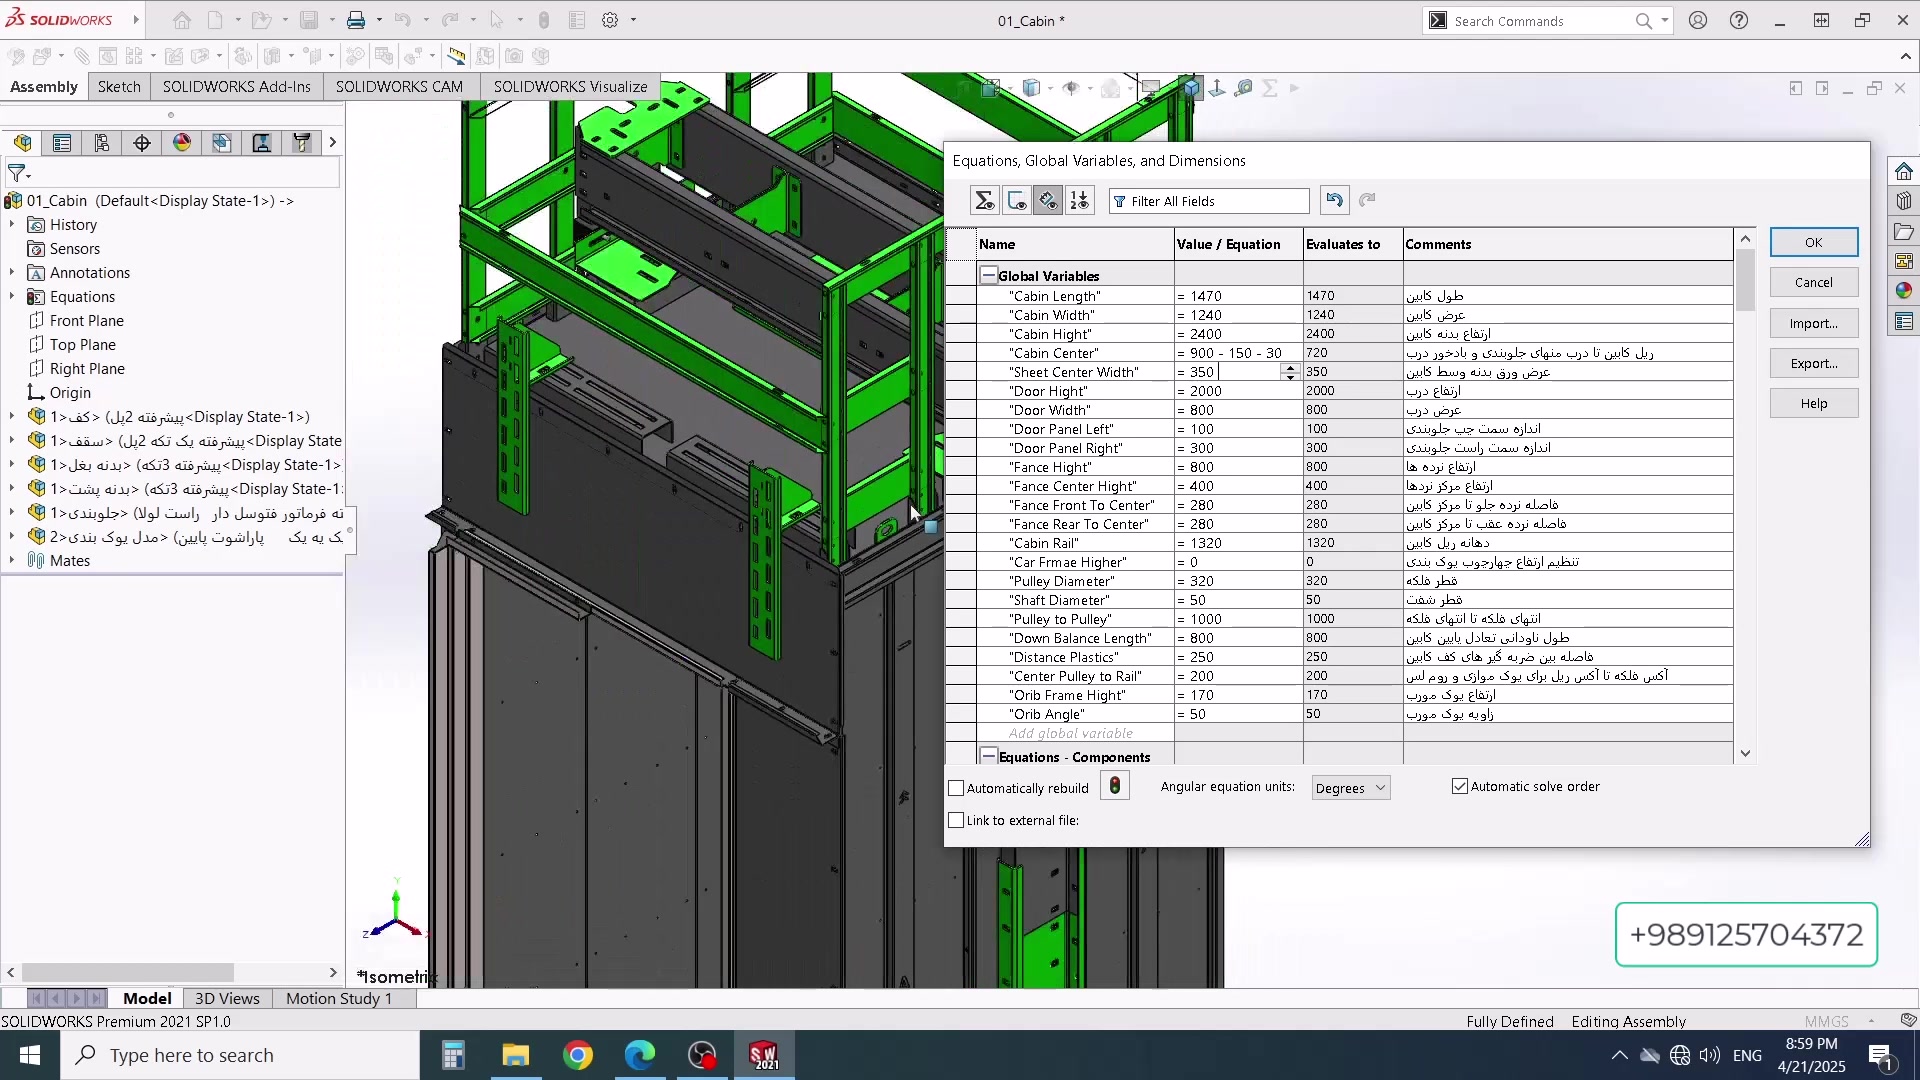
Task: Tick the Link to external file checkbox
Action: click(957, 821)
